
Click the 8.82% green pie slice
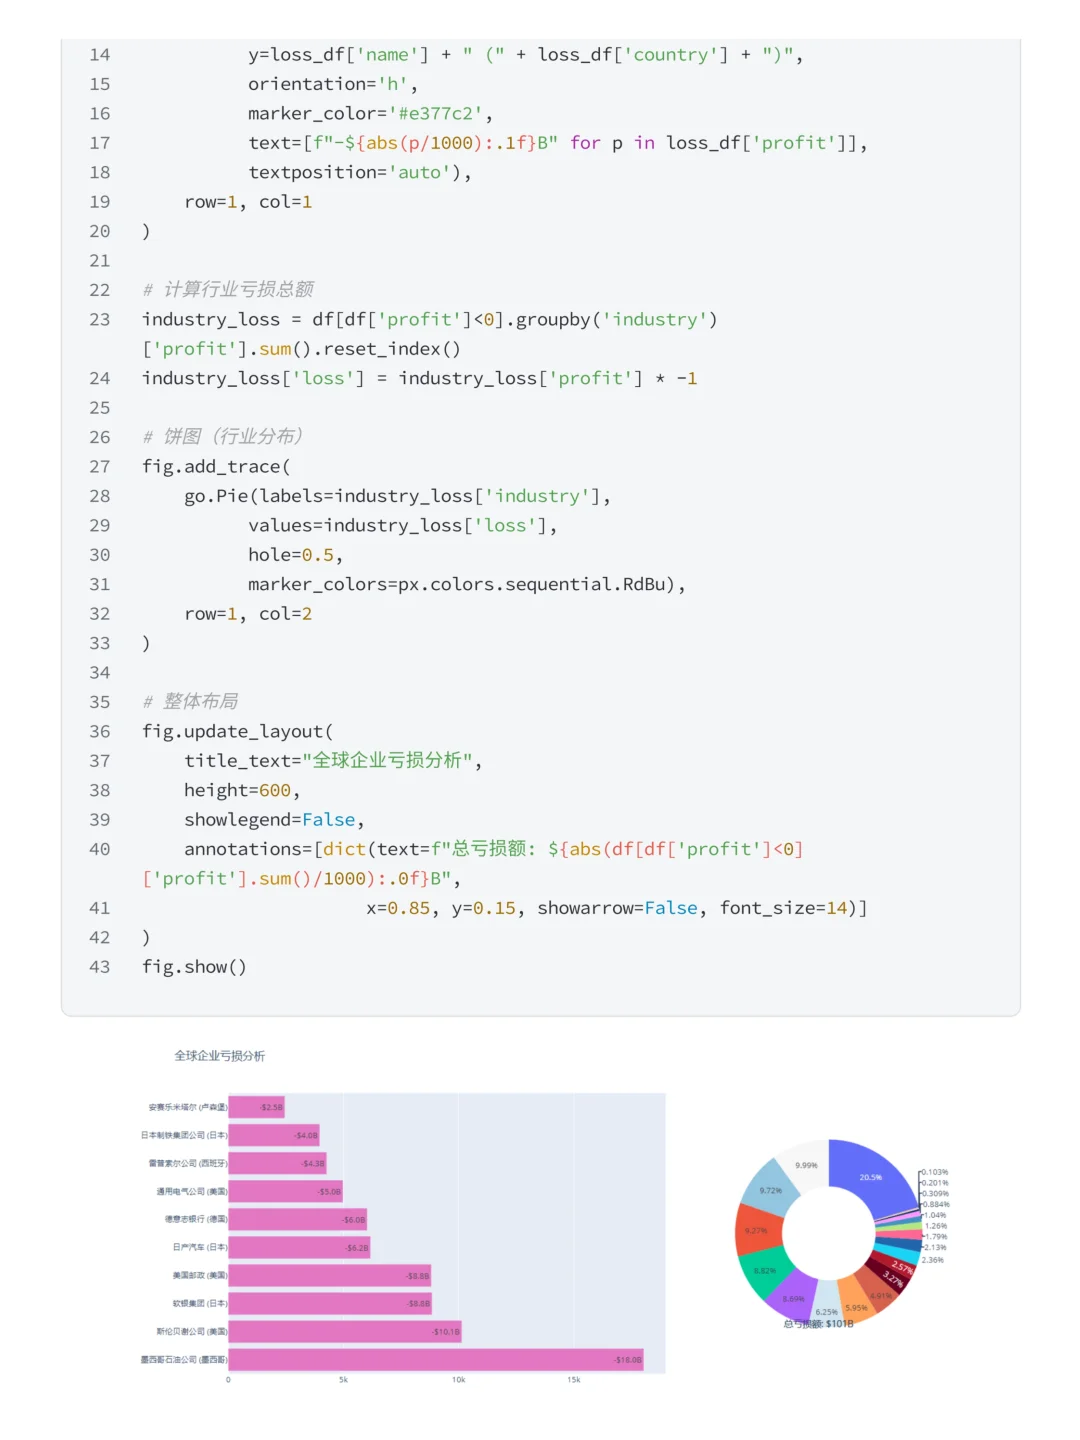[765, 1271]
